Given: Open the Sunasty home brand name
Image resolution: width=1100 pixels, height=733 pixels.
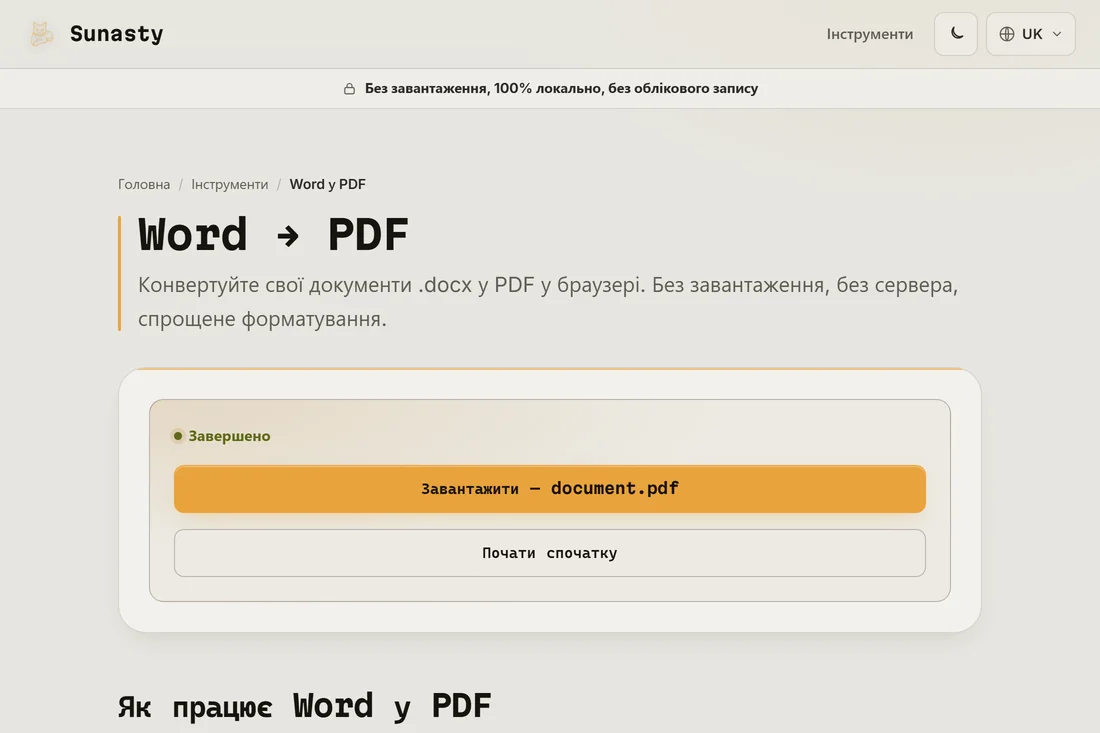Looking at the screenshot, I should [116, 34].
